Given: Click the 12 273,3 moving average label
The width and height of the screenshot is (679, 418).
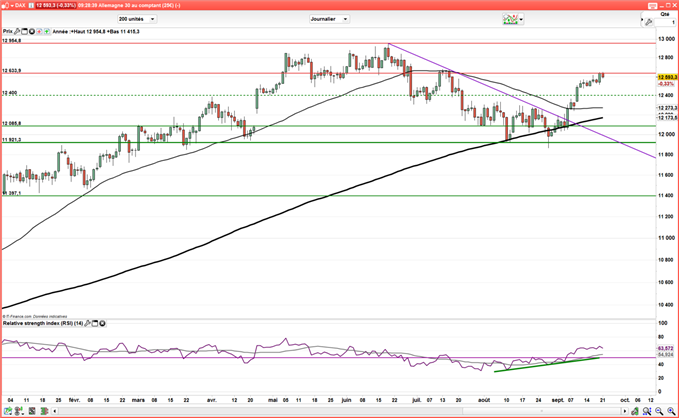Looking at the screenshot, I should [x=667, y=108].
